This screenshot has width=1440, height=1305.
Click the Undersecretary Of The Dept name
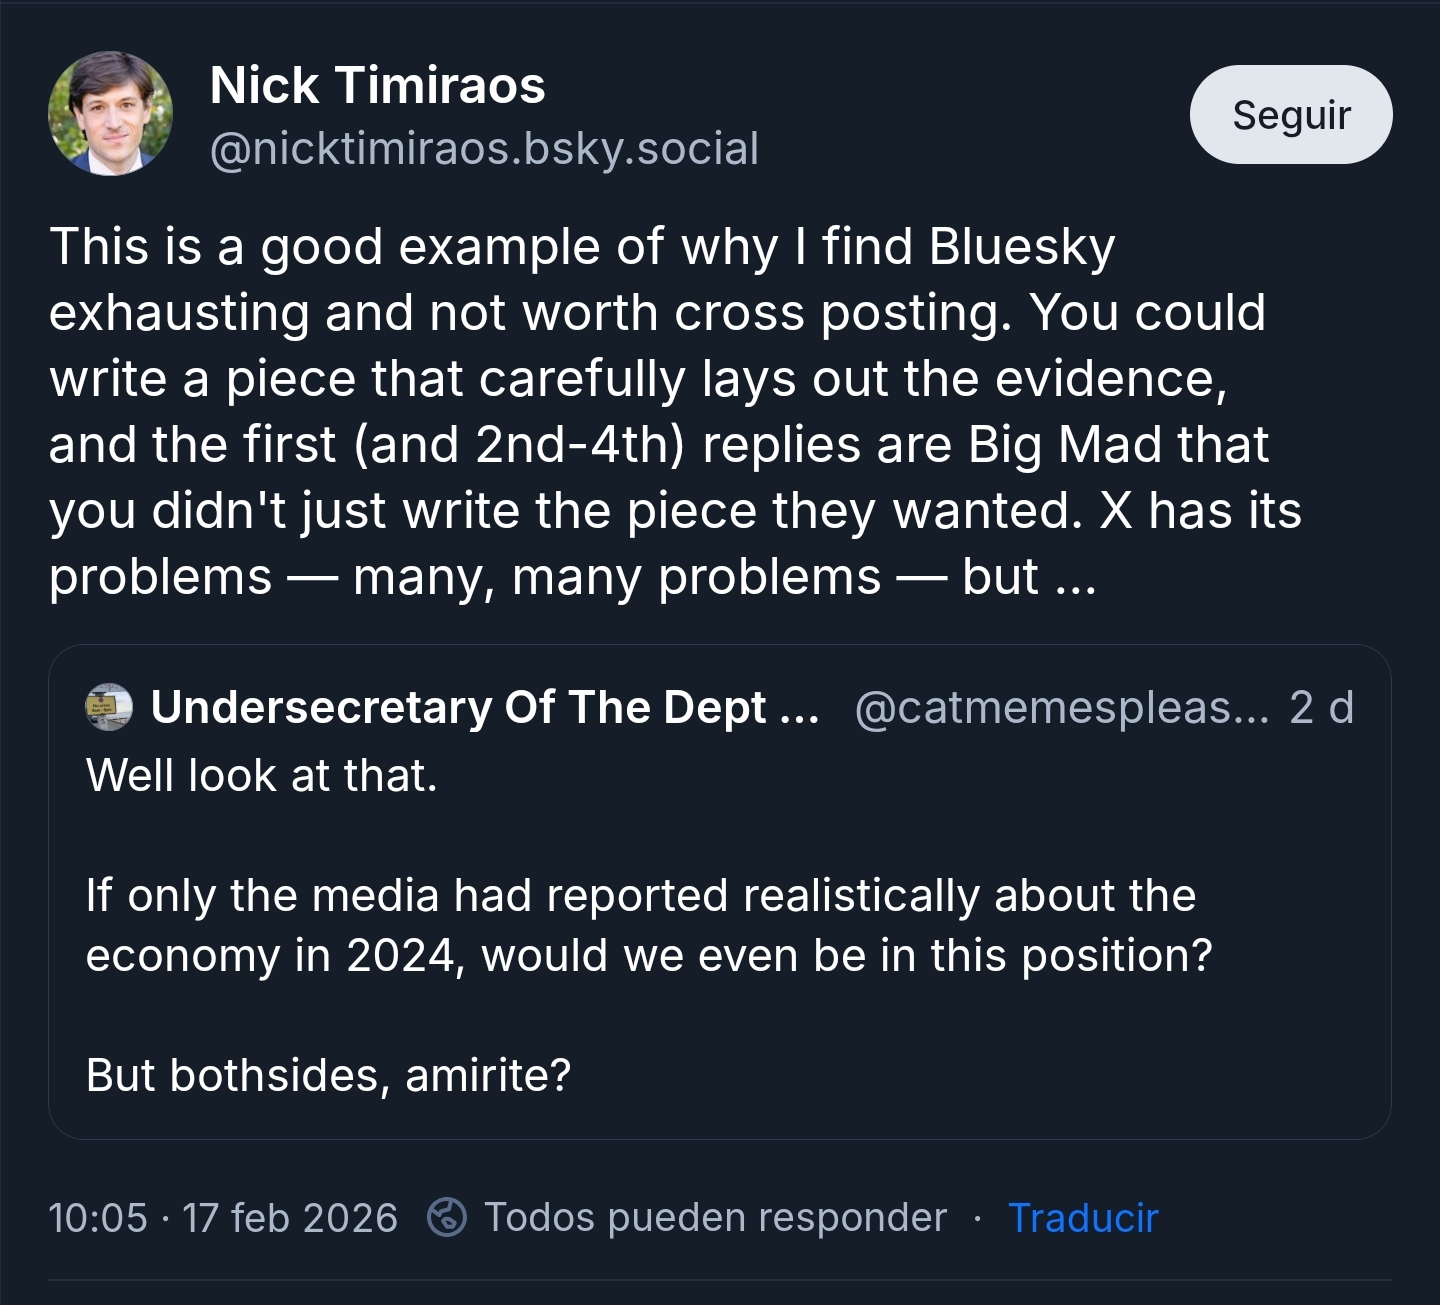point(484,707)
